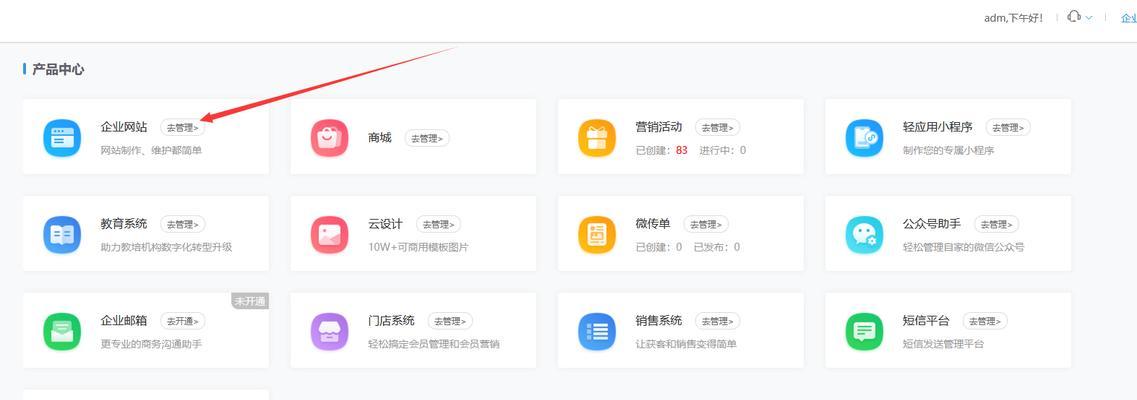The width and height of the screenshot is (1137, 400).
Task: Click the 门店系统 title text
Action: [392, 320]
